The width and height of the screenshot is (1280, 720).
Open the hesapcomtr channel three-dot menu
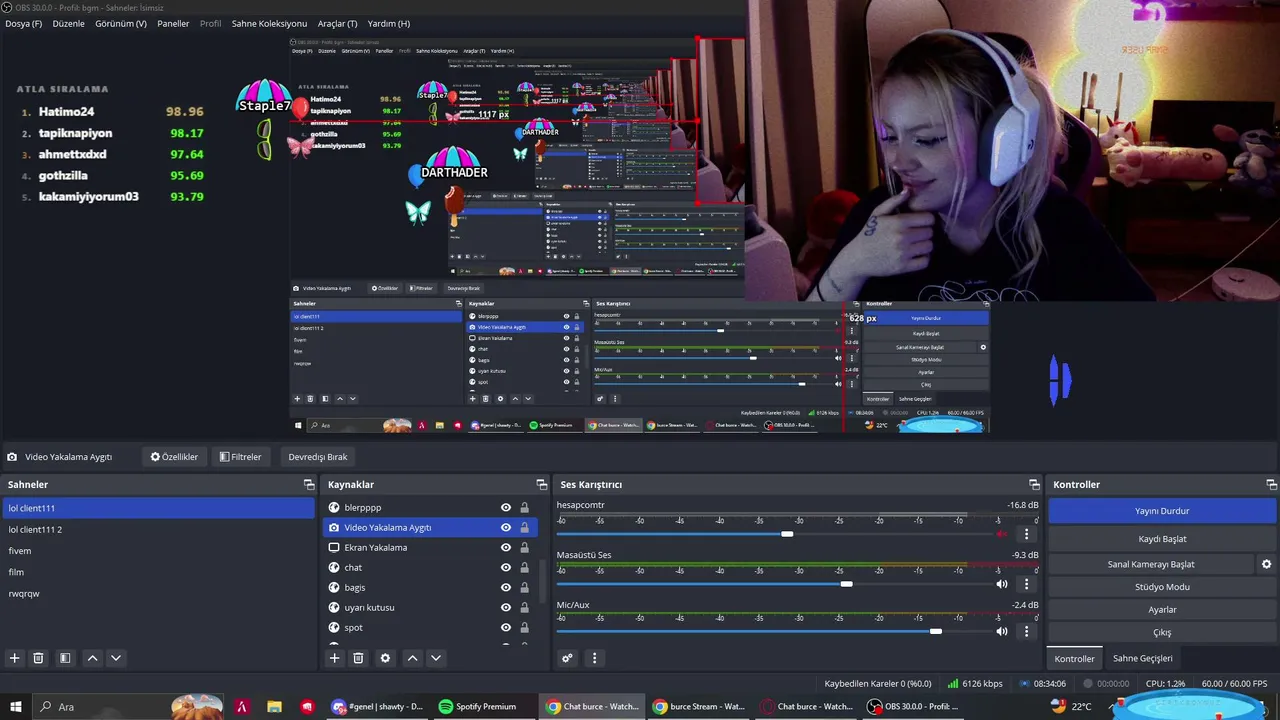tap(1026, 534)
